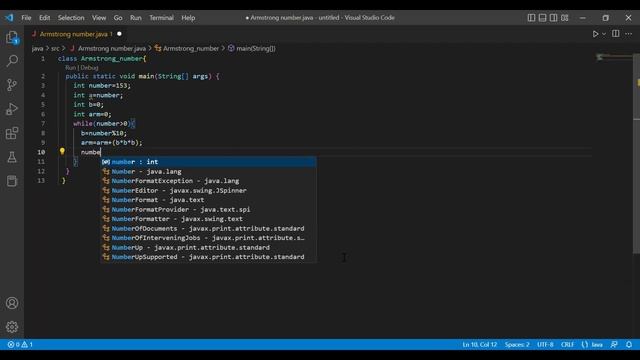This screenshot has width=640, height=360.
Task: Select the 'Number - java.lang' suggestion
Action: (x=208, y=171)
